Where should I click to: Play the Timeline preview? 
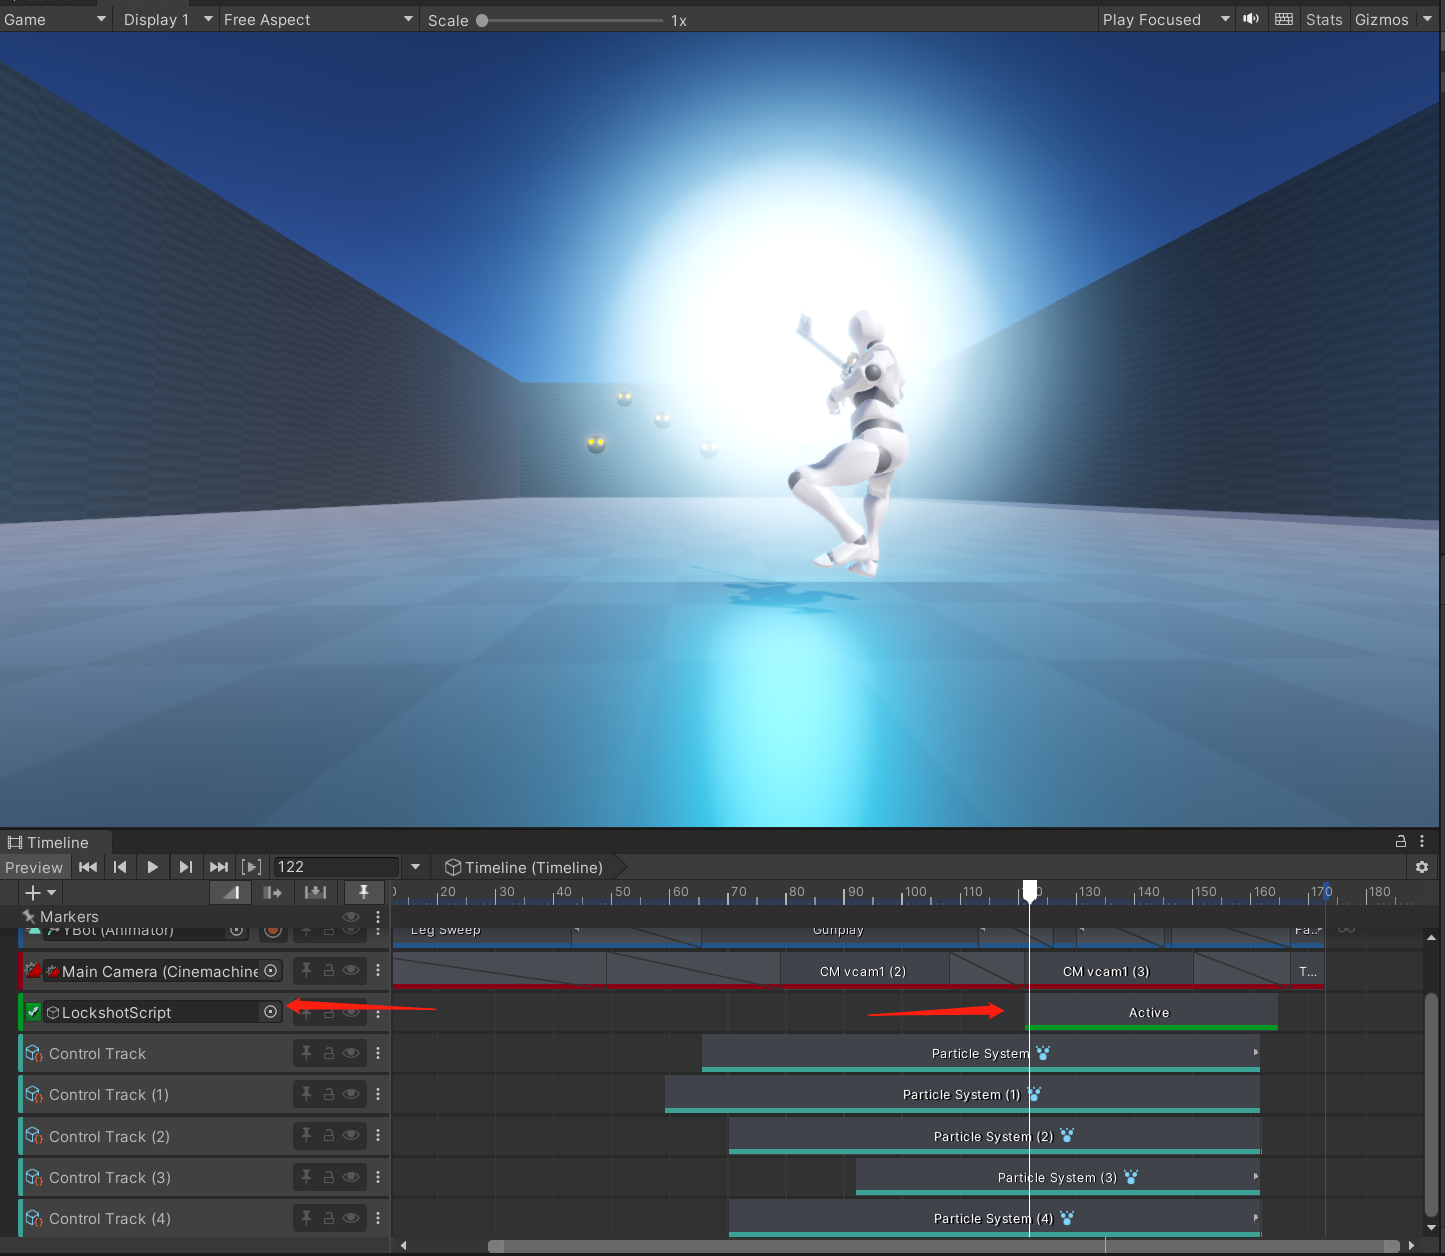click(152, 867)
